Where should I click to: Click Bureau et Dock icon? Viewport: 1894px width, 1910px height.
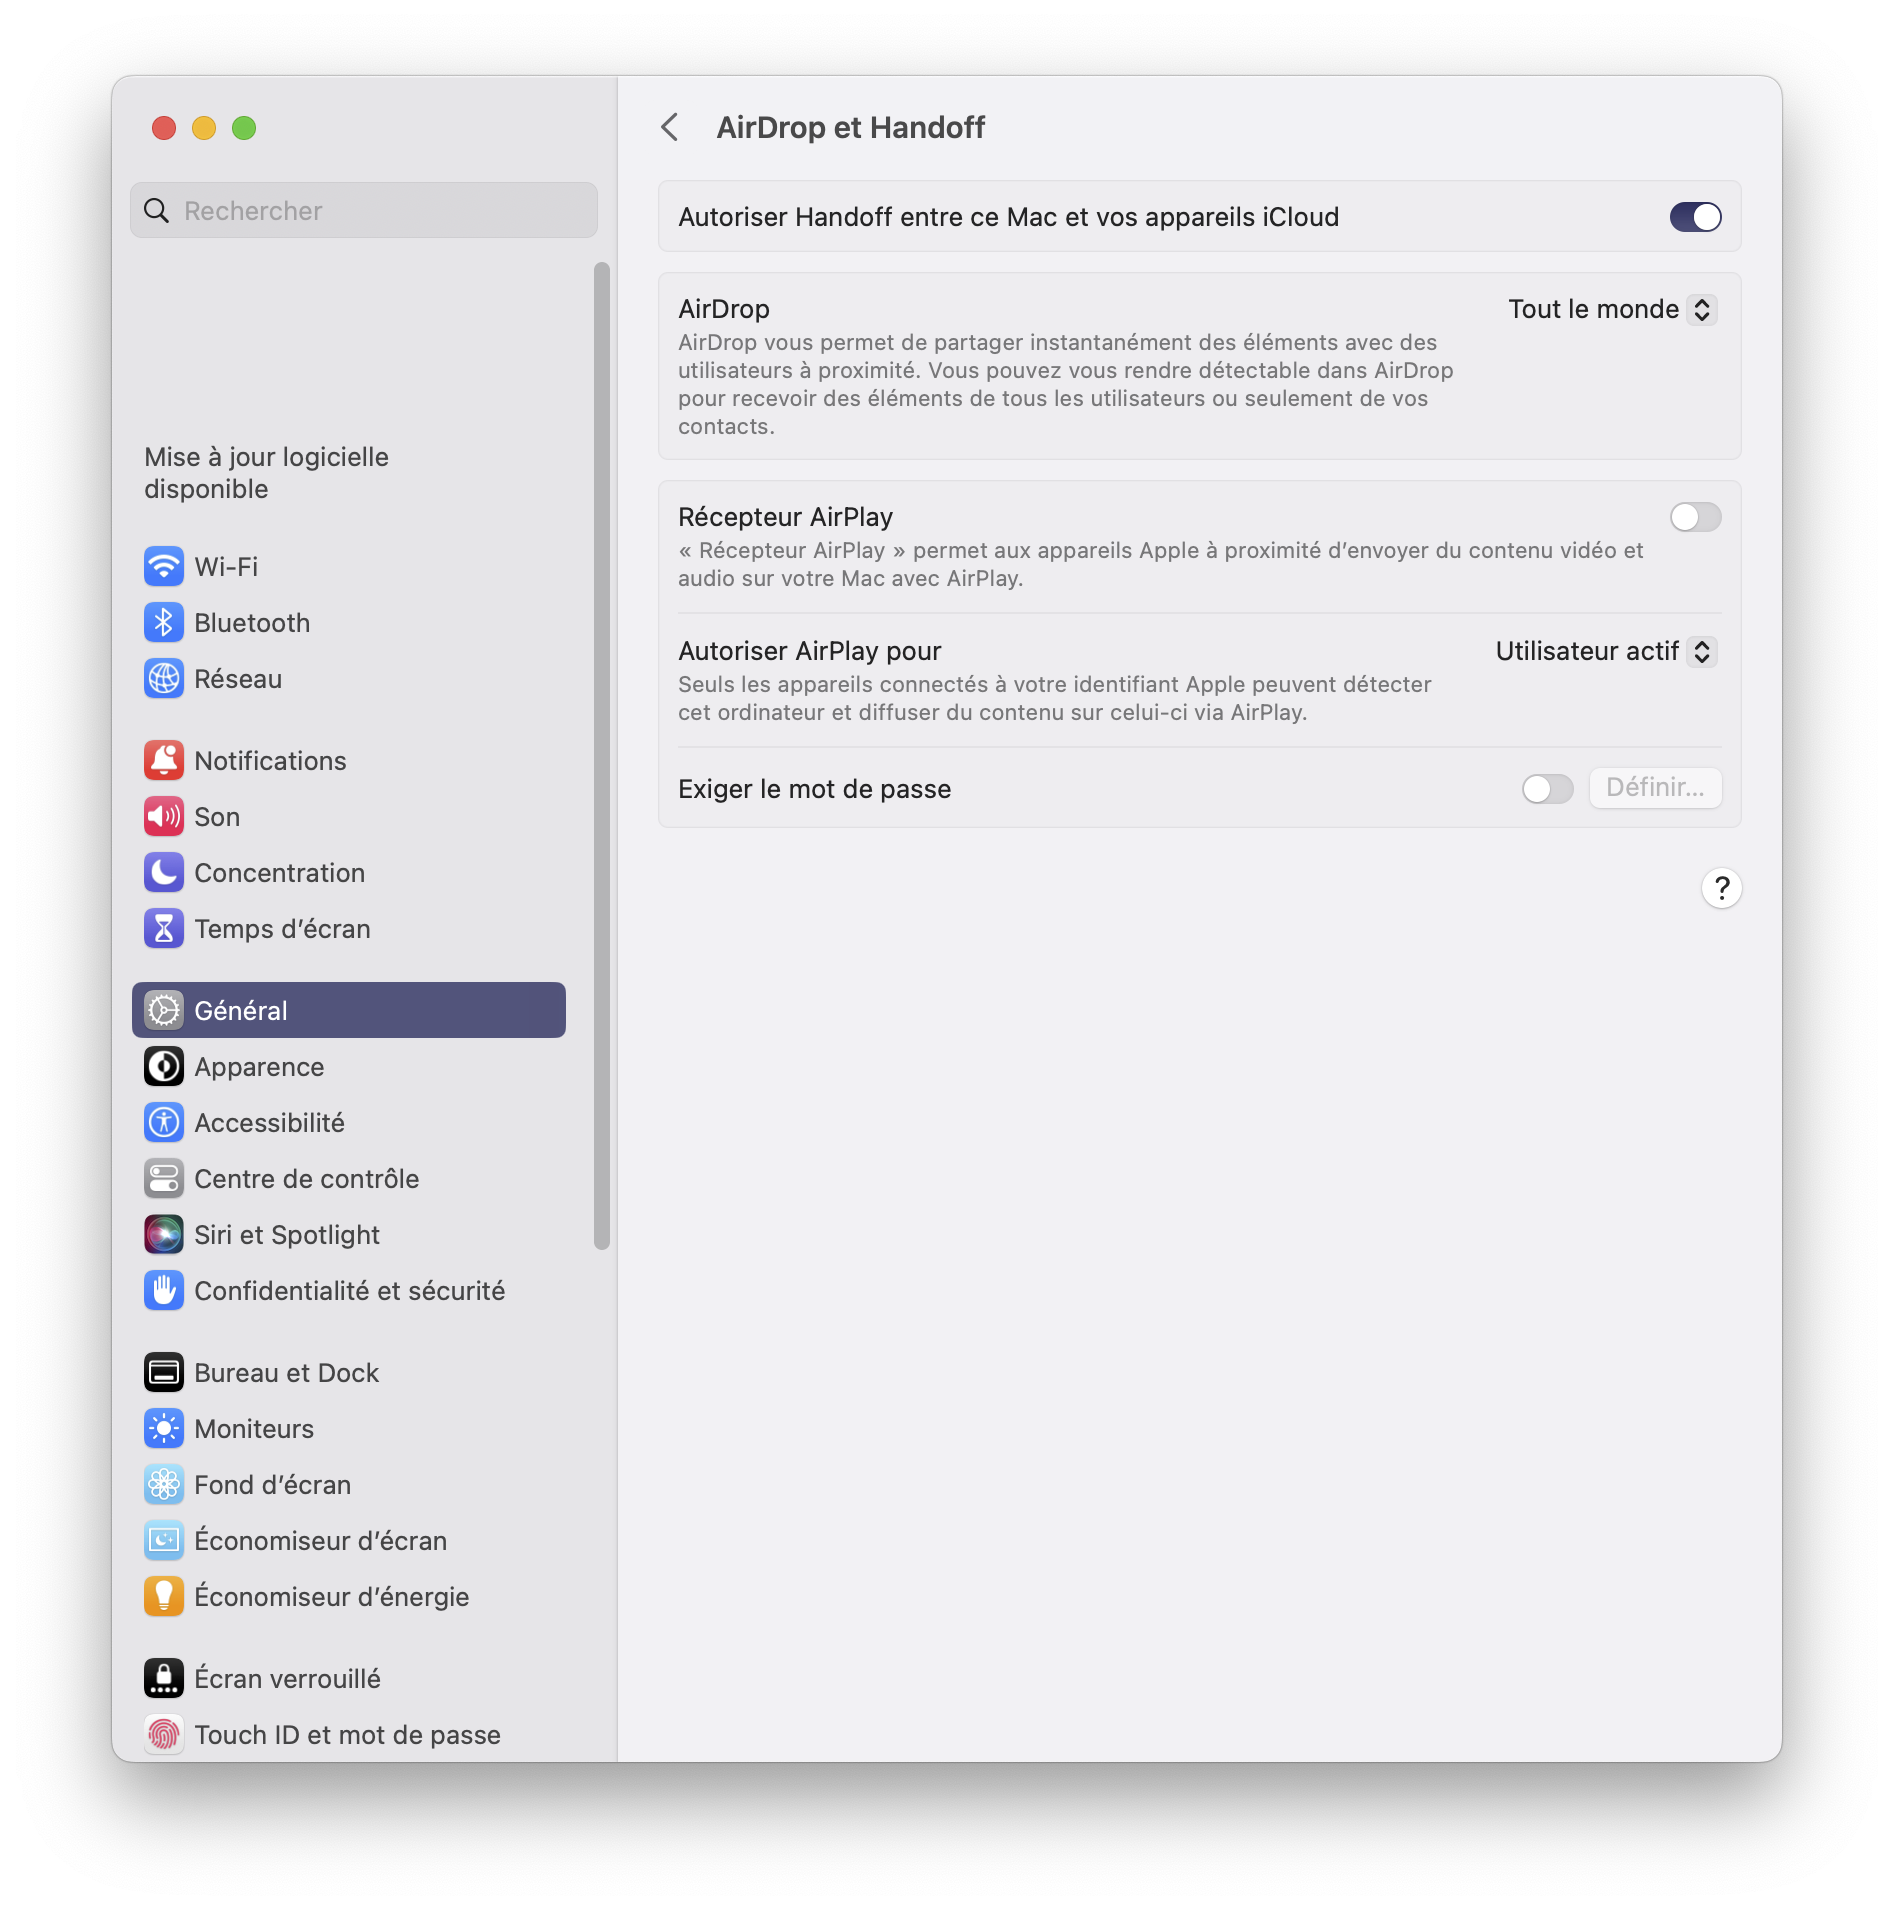[164, 1372]
